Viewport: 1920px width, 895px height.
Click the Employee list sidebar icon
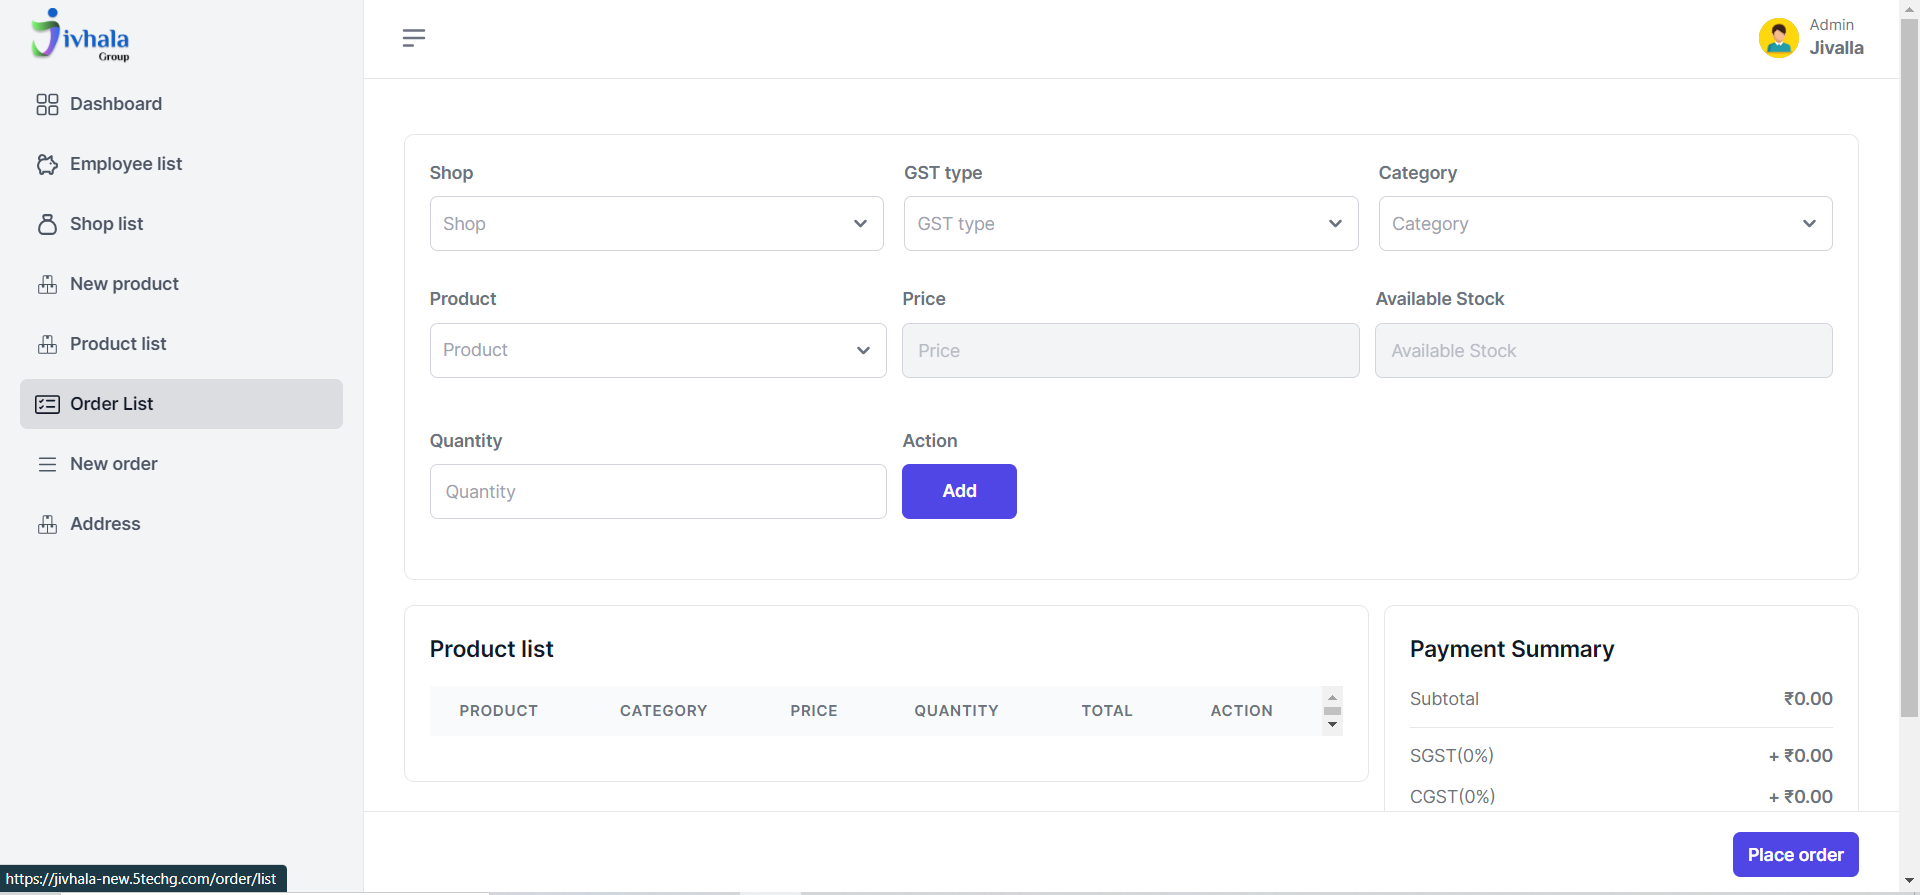[x=47, y=164]
